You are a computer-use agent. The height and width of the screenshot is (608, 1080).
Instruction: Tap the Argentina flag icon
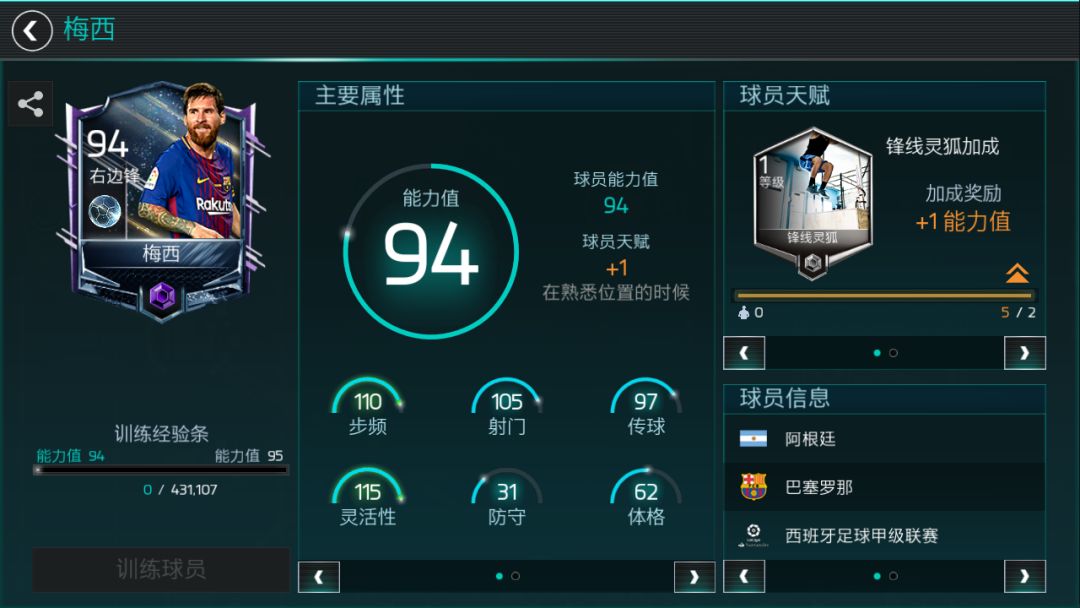pyautogui.click(x=753, y=439)
